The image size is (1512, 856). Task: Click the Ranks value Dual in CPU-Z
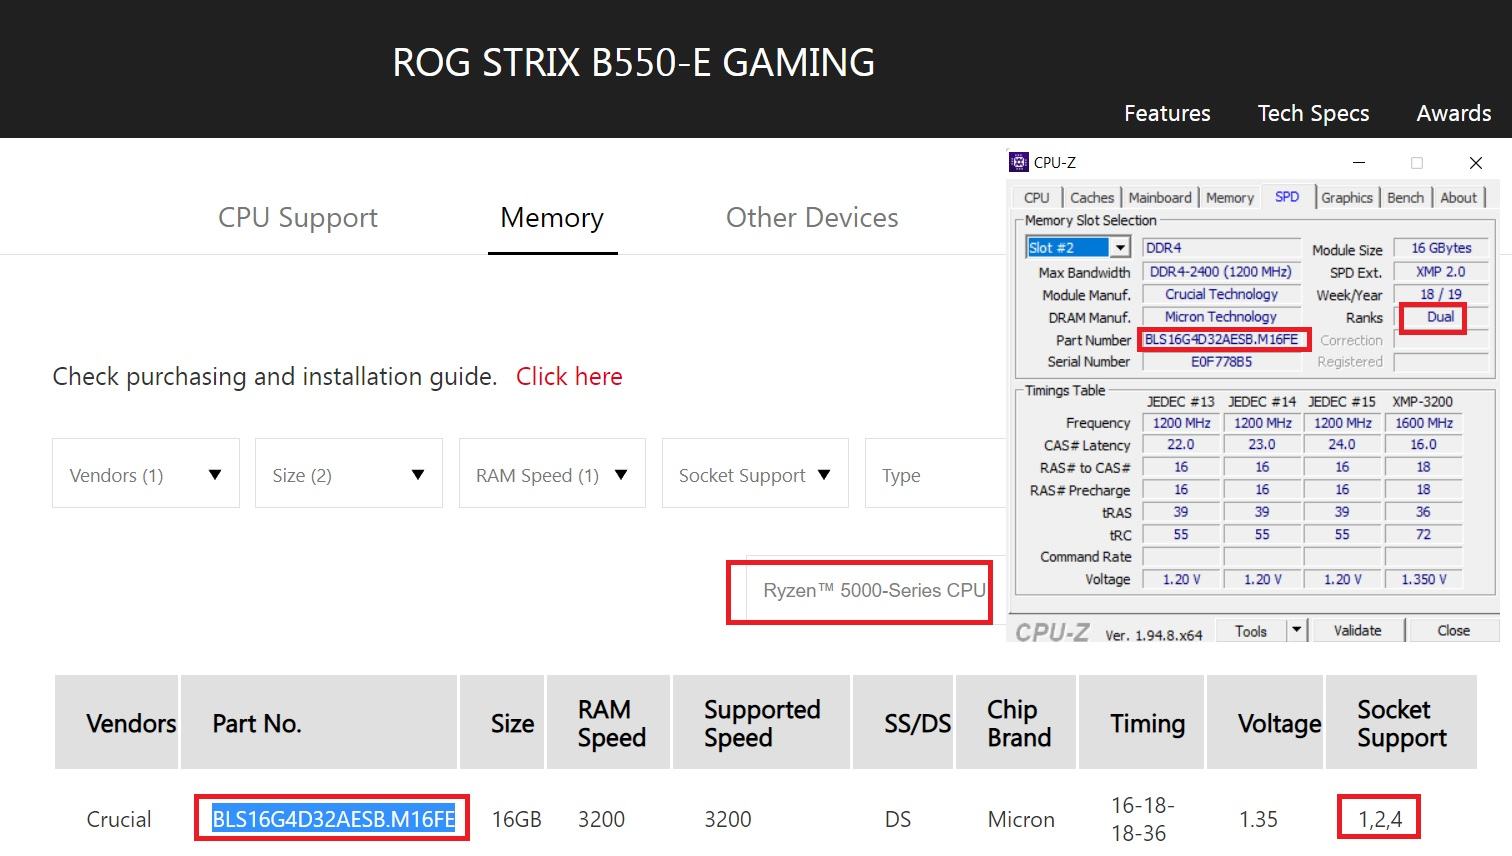click(1440, 317)
